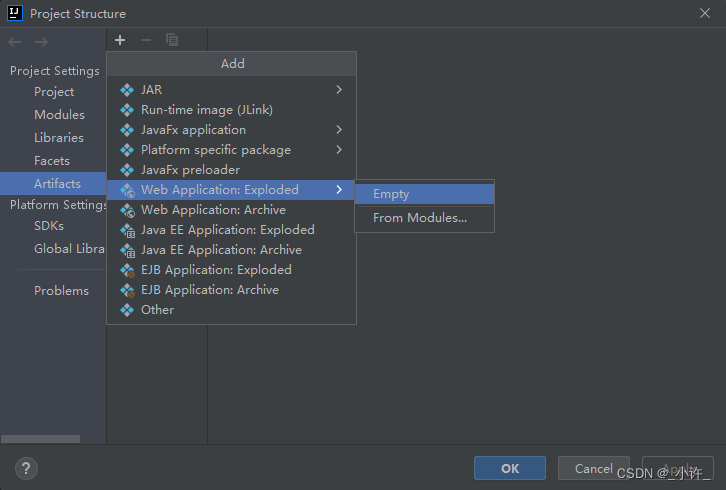Click the Java EE Application: Exploded icon

tap(127, 230)
